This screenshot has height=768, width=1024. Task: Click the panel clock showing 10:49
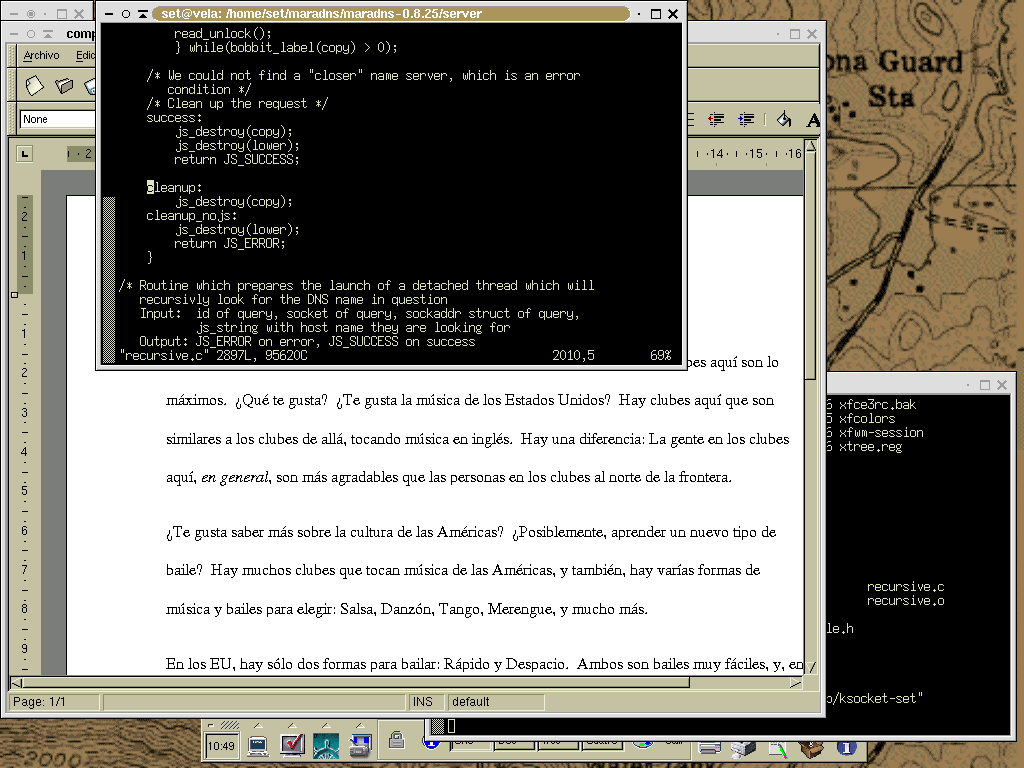(x=221, y=746)
